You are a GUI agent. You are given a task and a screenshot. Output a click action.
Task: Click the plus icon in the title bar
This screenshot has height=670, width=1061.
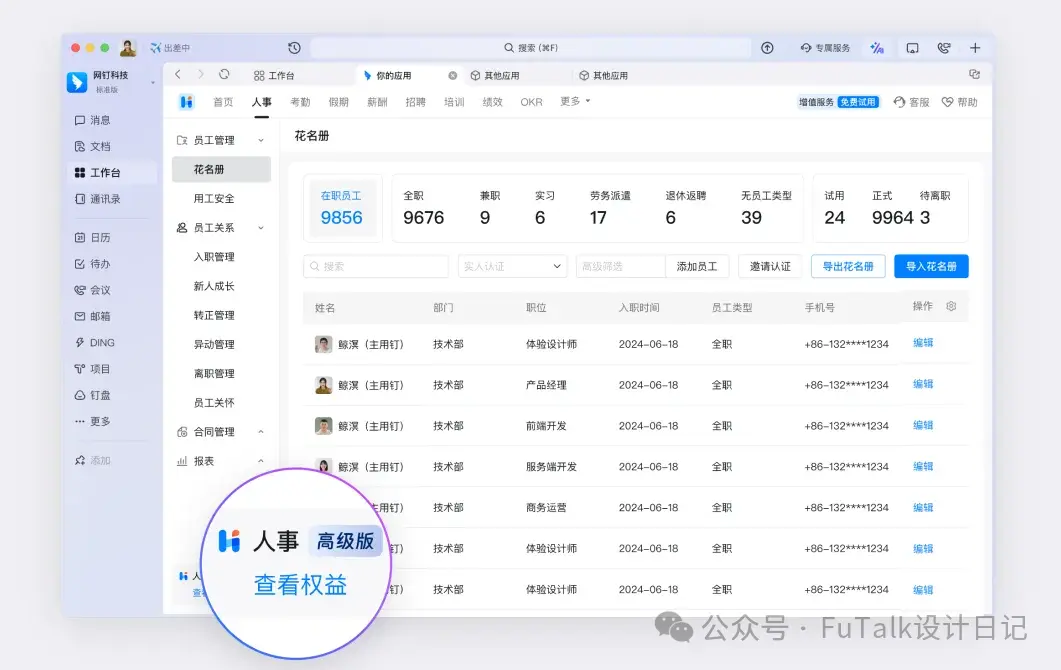coord(975,48)
